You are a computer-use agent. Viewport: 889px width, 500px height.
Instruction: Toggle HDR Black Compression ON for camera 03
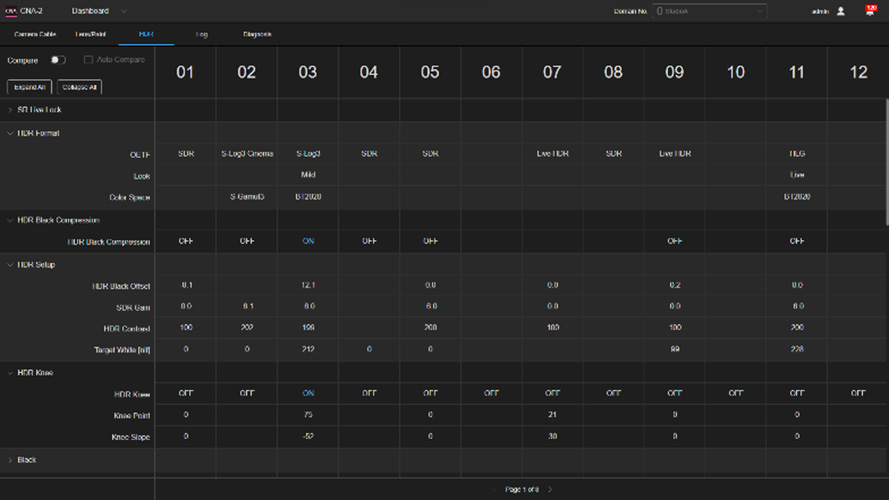[x=308, y=241]
